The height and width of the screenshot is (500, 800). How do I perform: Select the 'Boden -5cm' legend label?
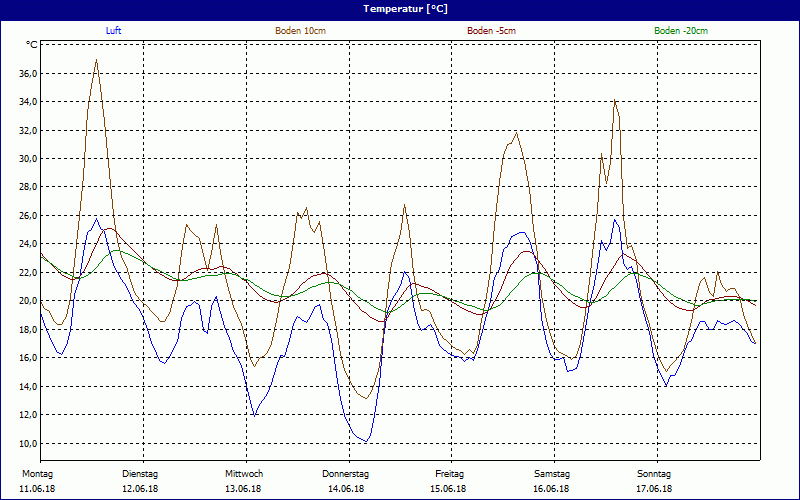pos(491,31)
